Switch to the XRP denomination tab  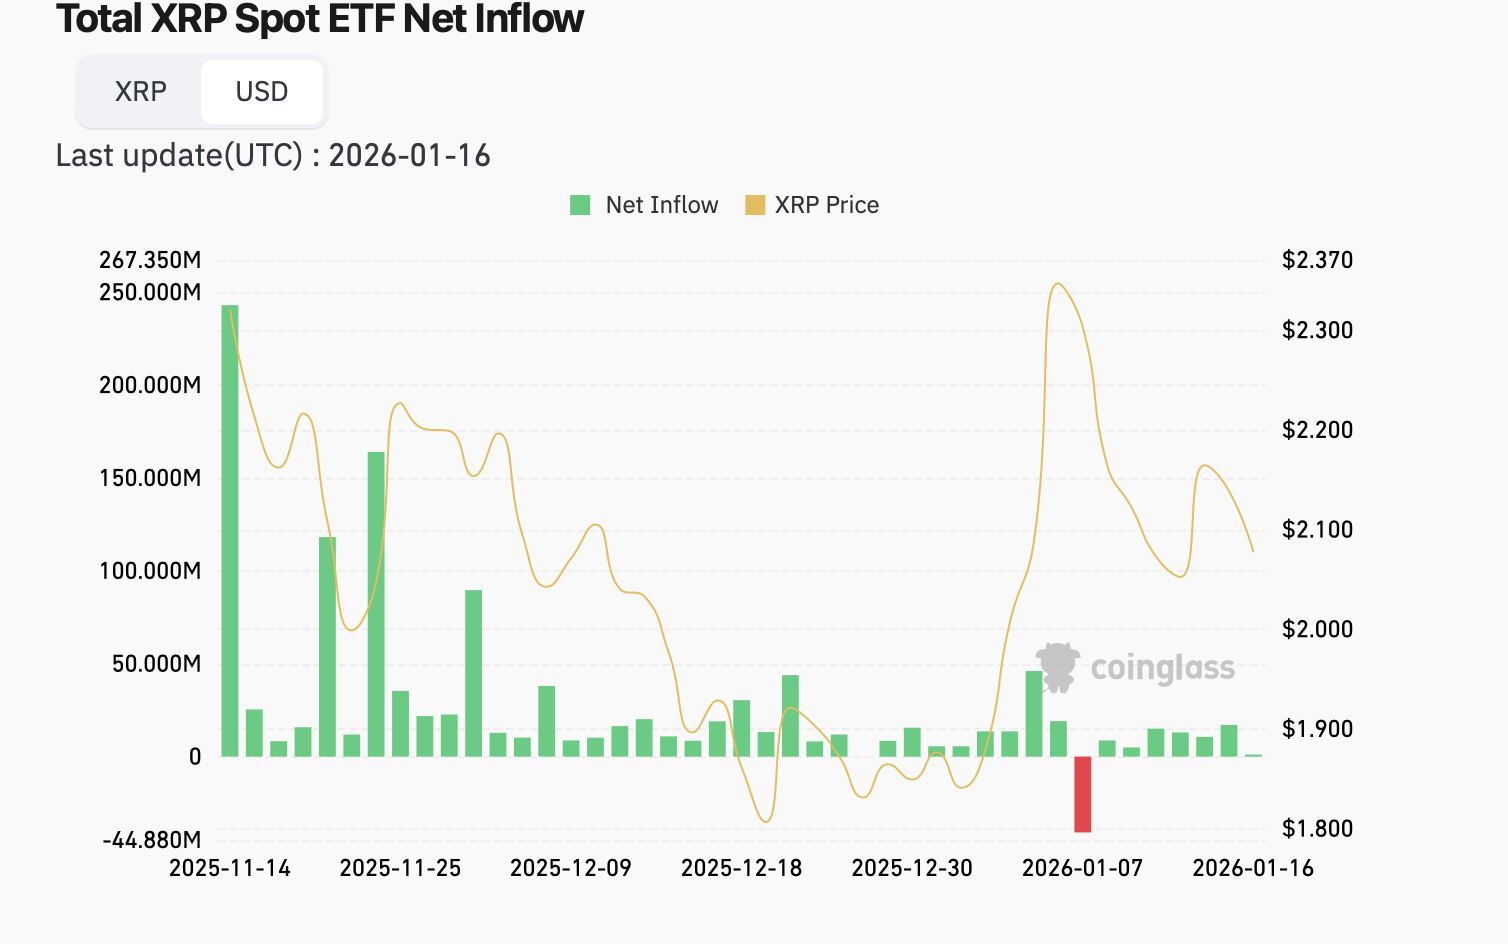coord(140,92)
